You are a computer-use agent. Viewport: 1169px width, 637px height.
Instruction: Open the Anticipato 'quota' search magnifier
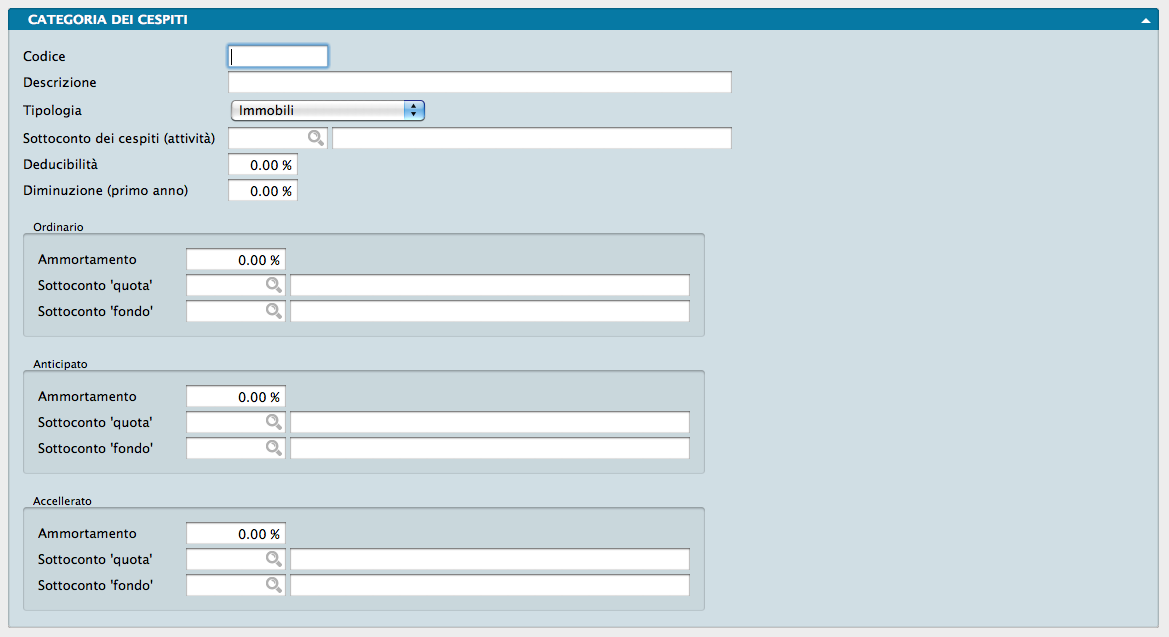(273, 422)
